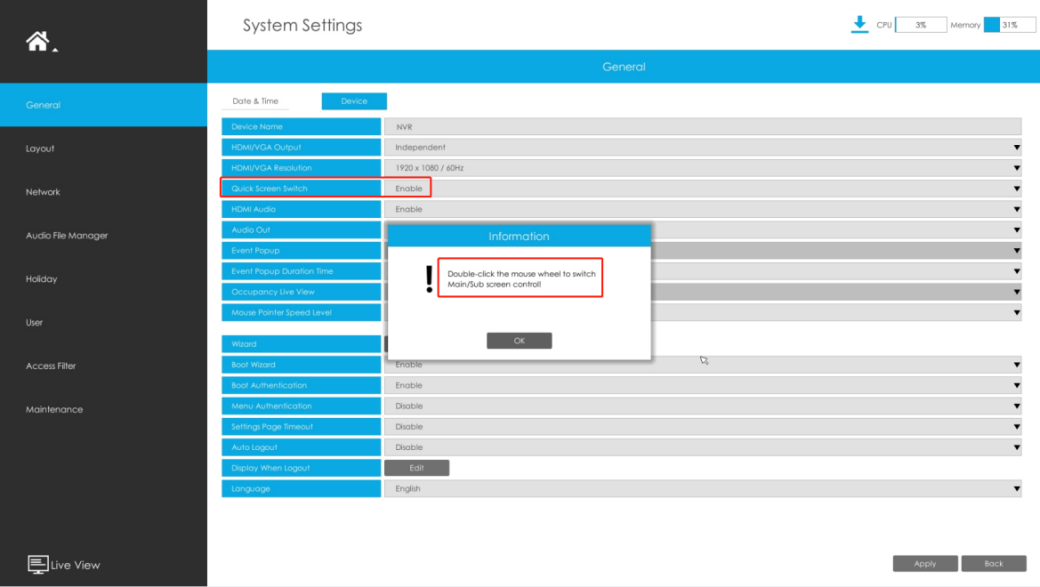Click the CPU usage bar
Viewport: 1040px width, 587px height.
pyautogui.click(x=921, y=25)
